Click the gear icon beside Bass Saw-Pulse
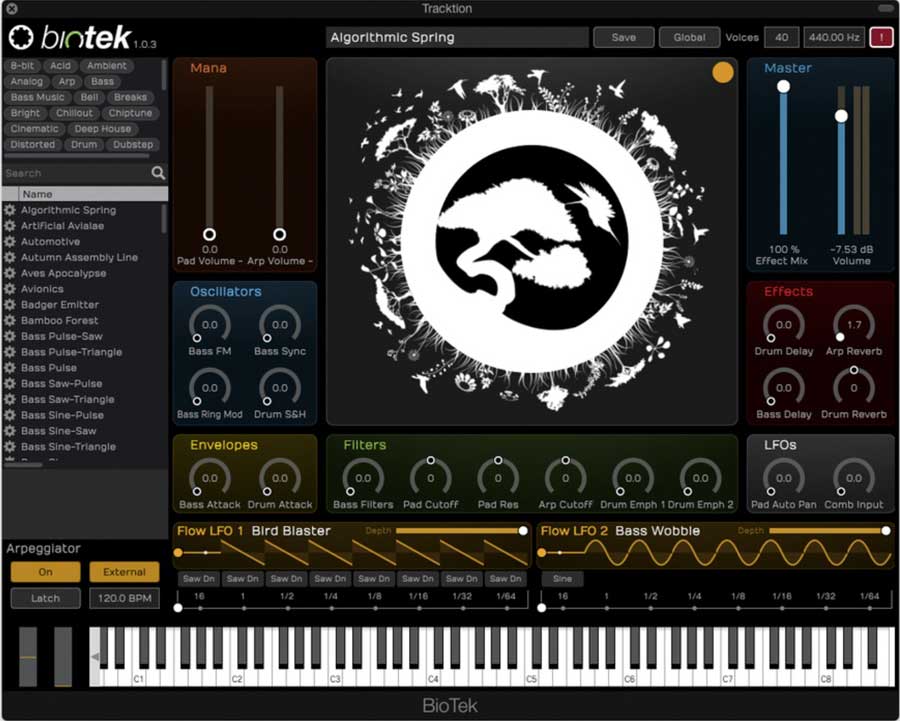Viewport: 900px width, 721px height. 10,383
